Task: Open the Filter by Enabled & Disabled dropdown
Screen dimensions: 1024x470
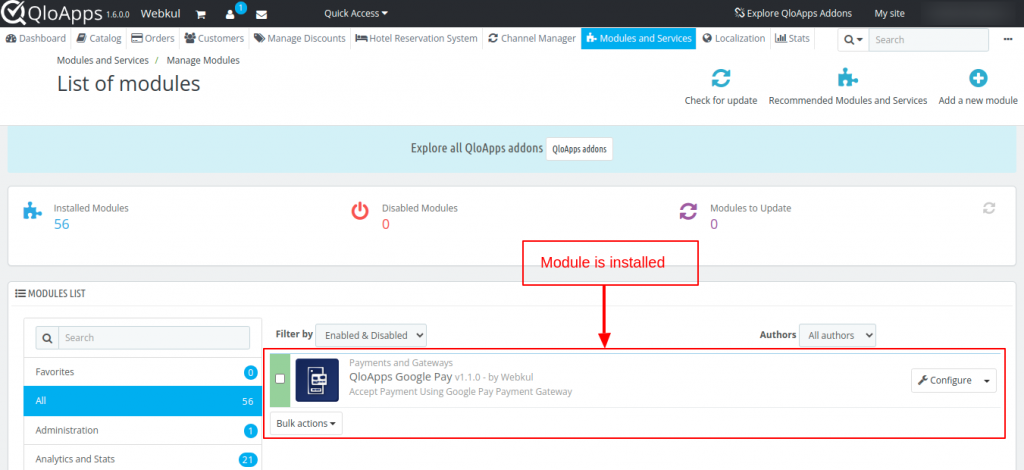Action: 371,335
